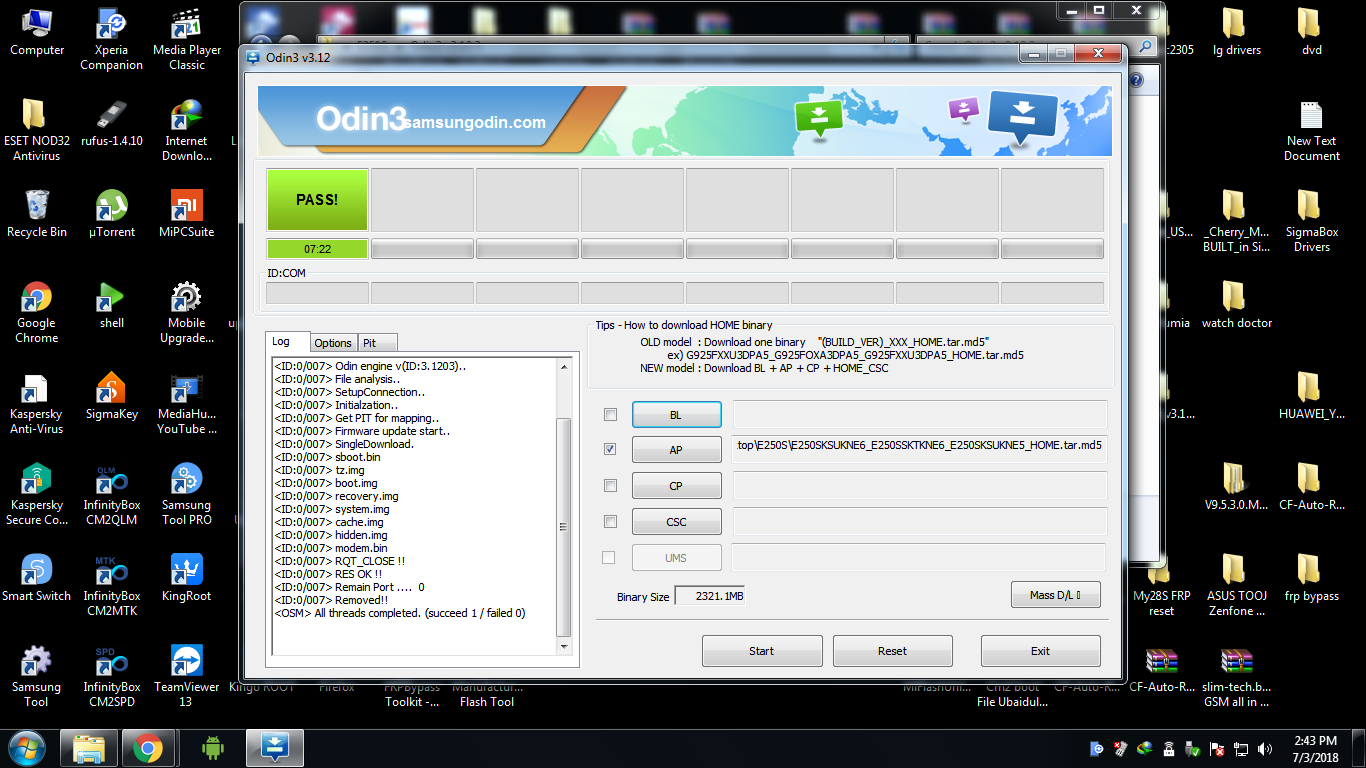The image size is (1366, 768).
Task: Select the Samsung Tool PRO shortcut
Action: tap(187, 495)
